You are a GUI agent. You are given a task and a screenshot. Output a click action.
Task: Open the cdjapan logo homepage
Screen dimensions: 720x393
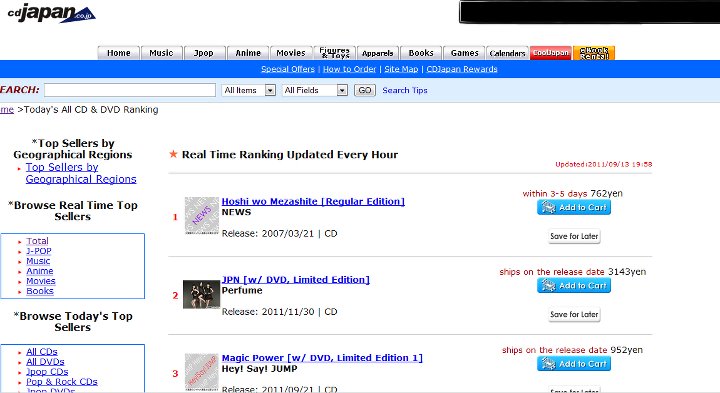[x=51, y=13]
